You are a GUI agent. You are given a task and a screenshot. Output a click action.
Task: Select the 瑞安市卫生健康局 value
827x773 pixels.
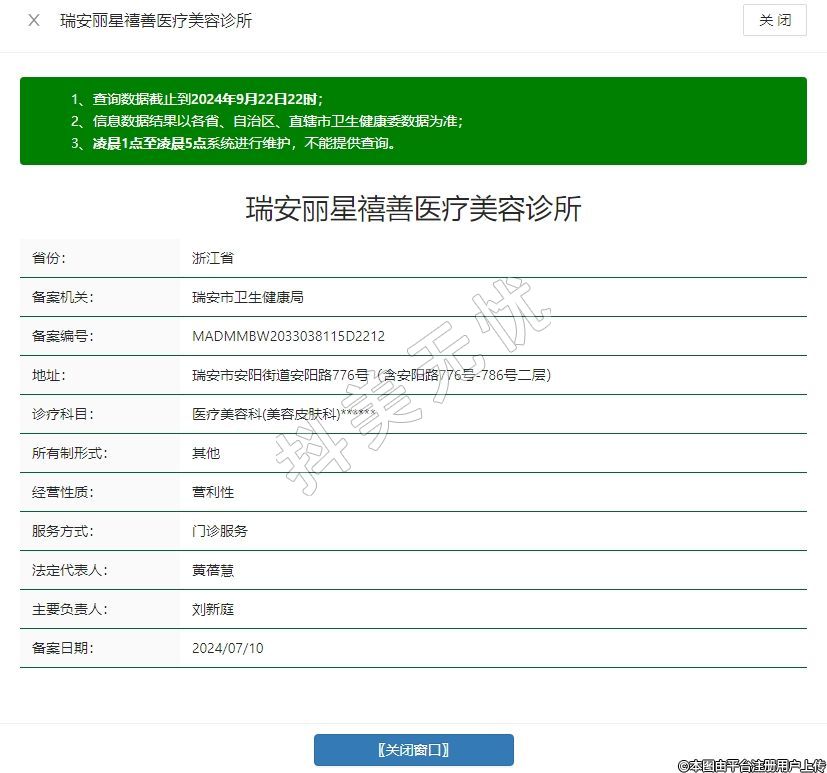tap(247, 297)
